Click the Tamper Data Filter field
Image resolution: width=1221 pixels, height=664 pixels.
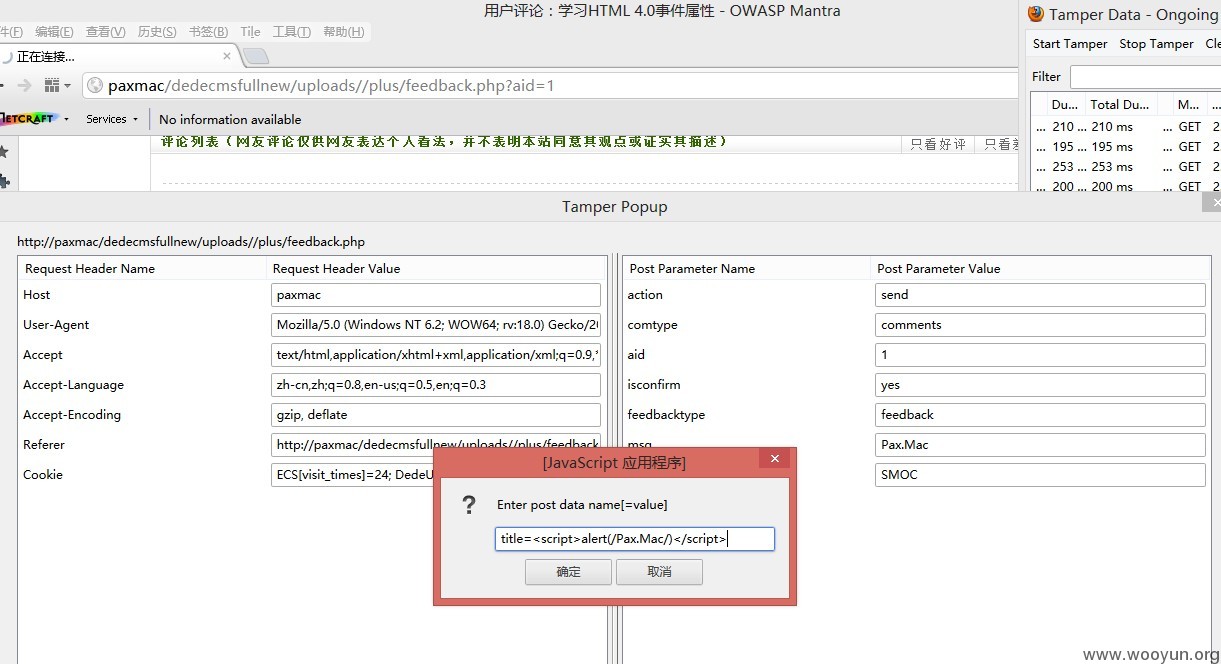tap(1145, 77)
